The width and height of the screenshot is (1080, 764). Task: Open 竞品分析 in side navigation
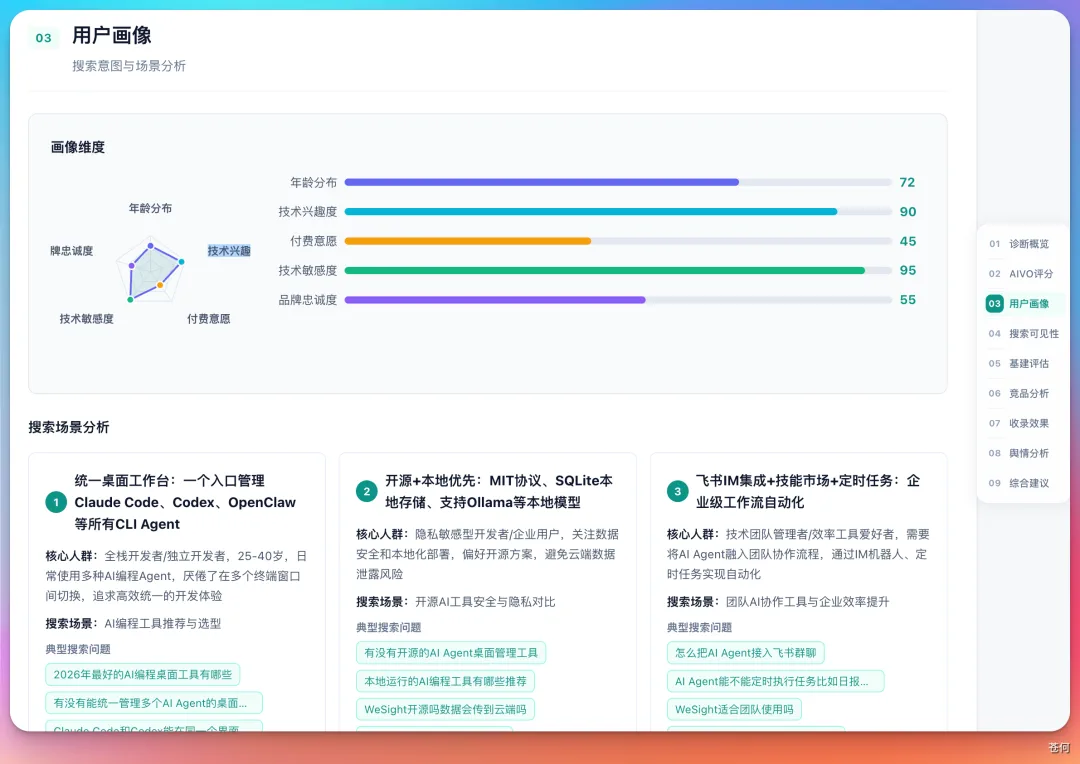pyautogui.click(x=1019, y=393)
